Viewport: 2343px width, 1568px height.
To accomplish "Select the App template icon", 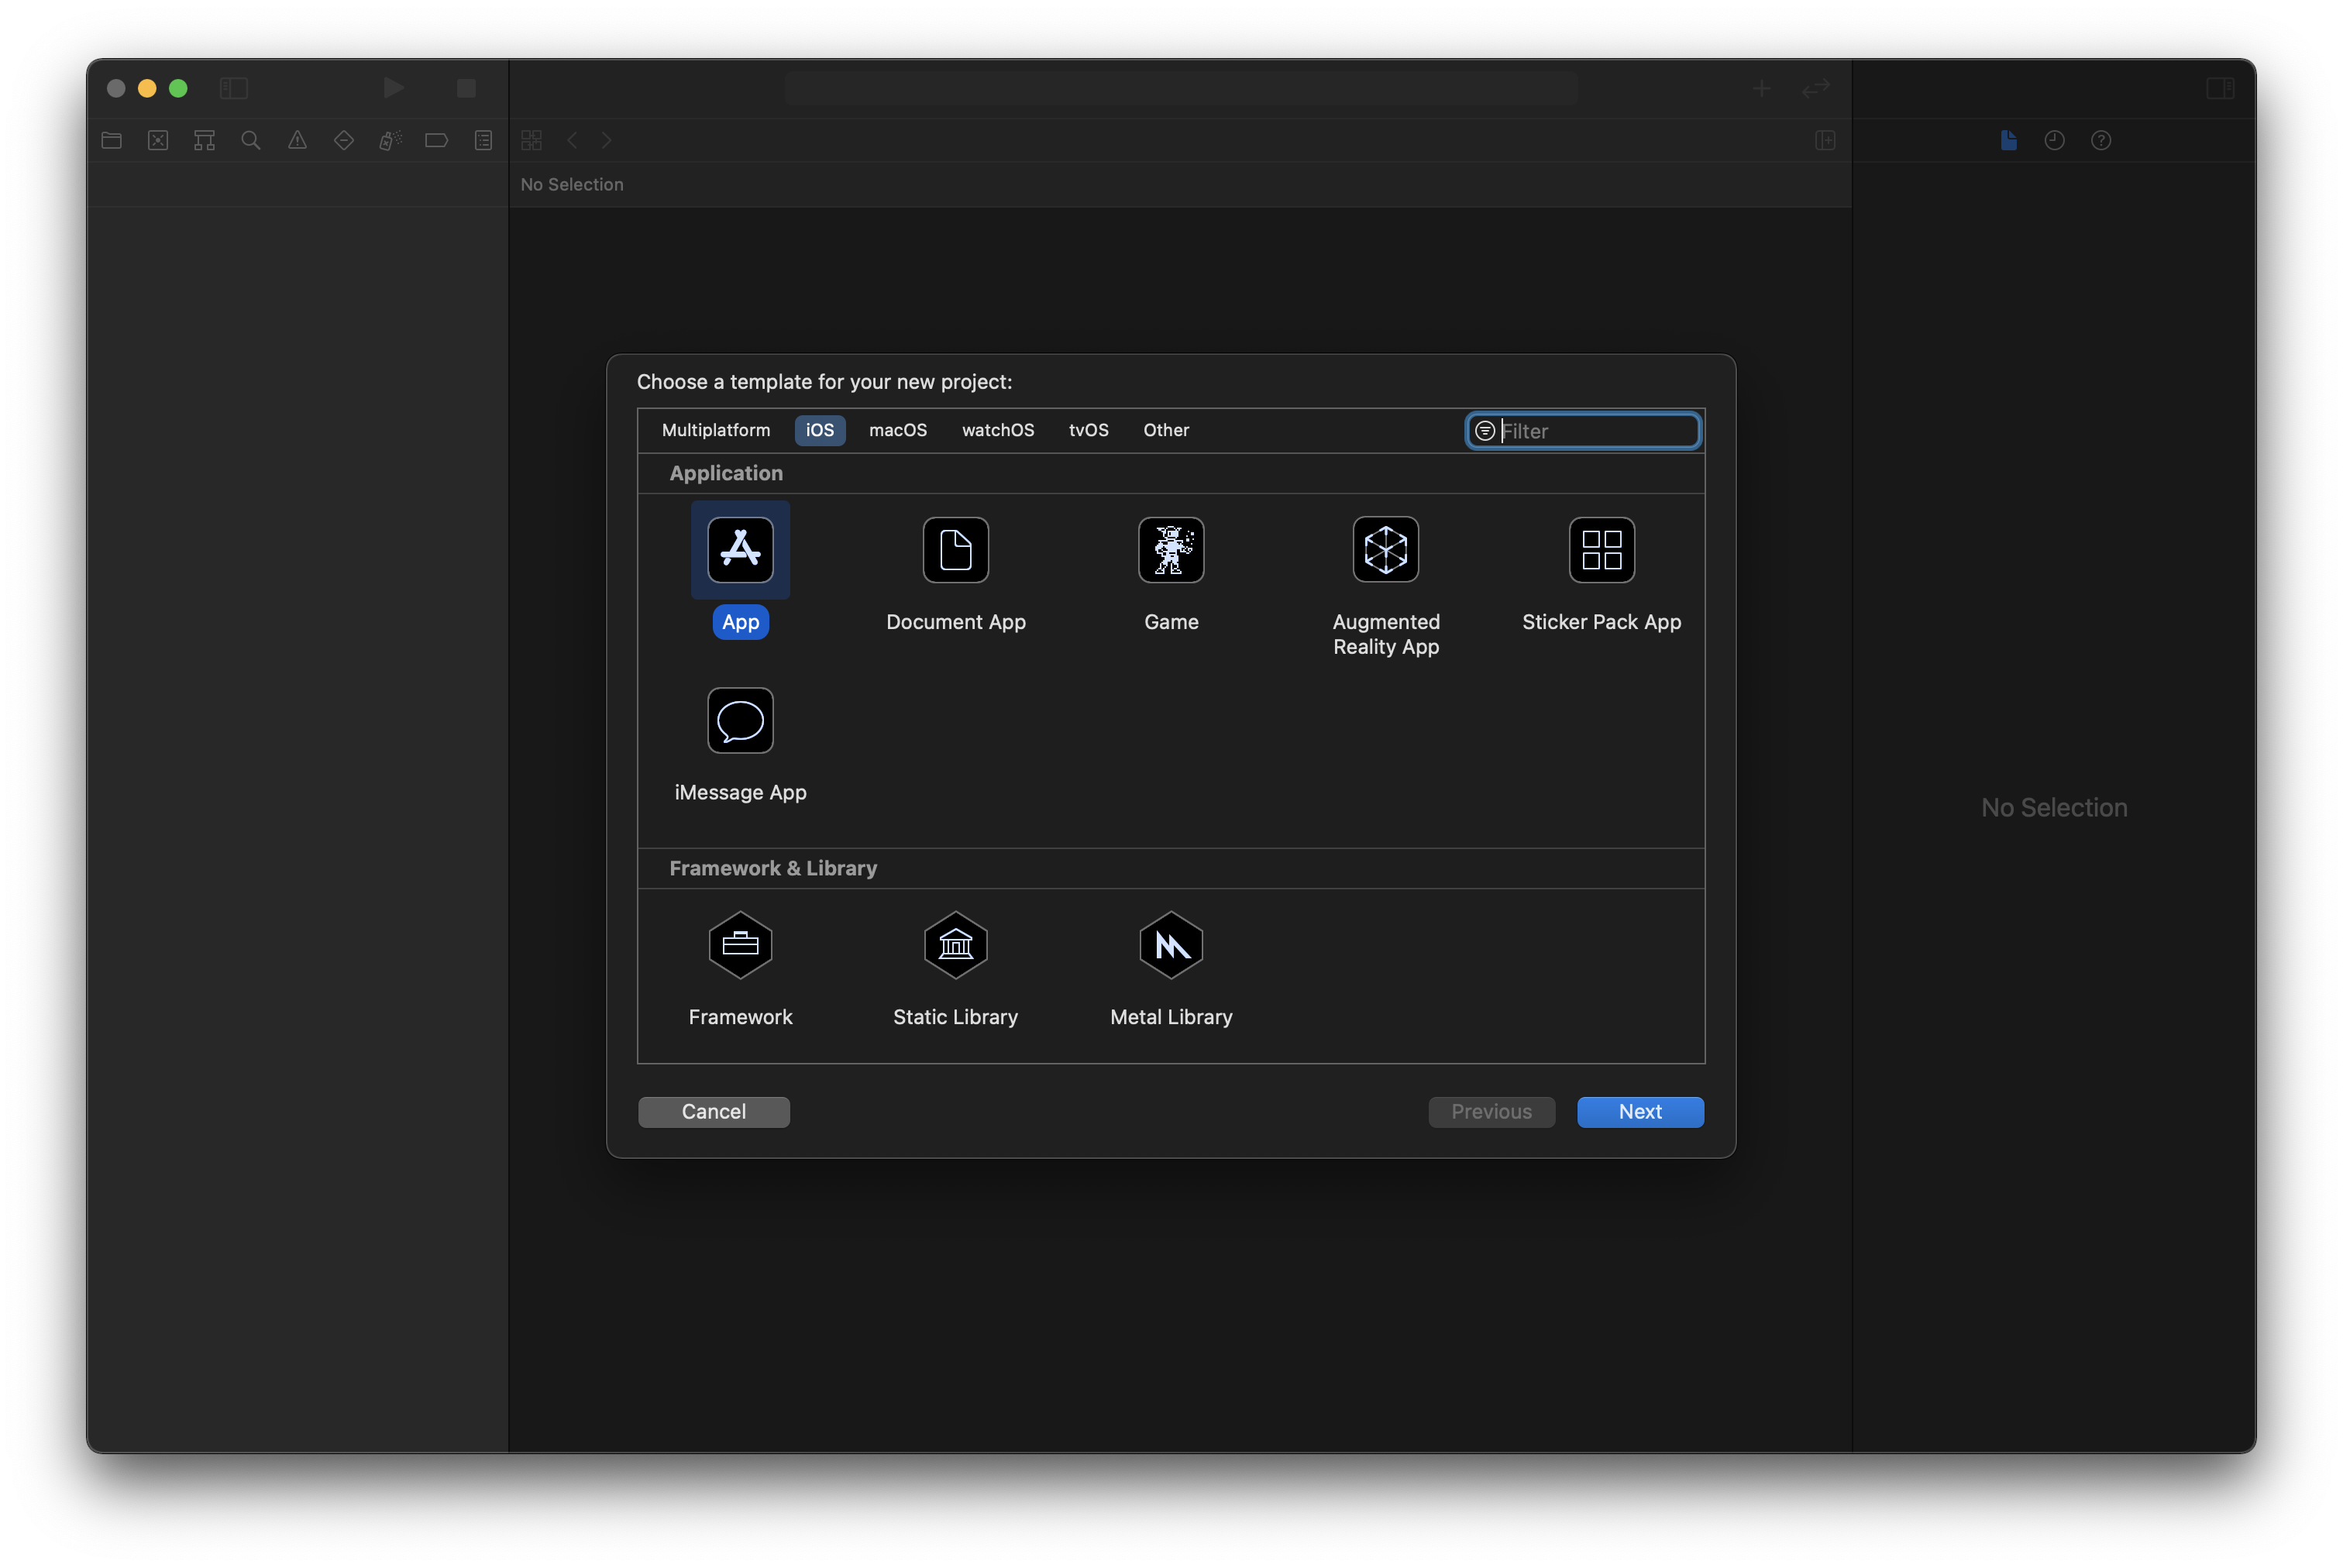I will point(740,550).
